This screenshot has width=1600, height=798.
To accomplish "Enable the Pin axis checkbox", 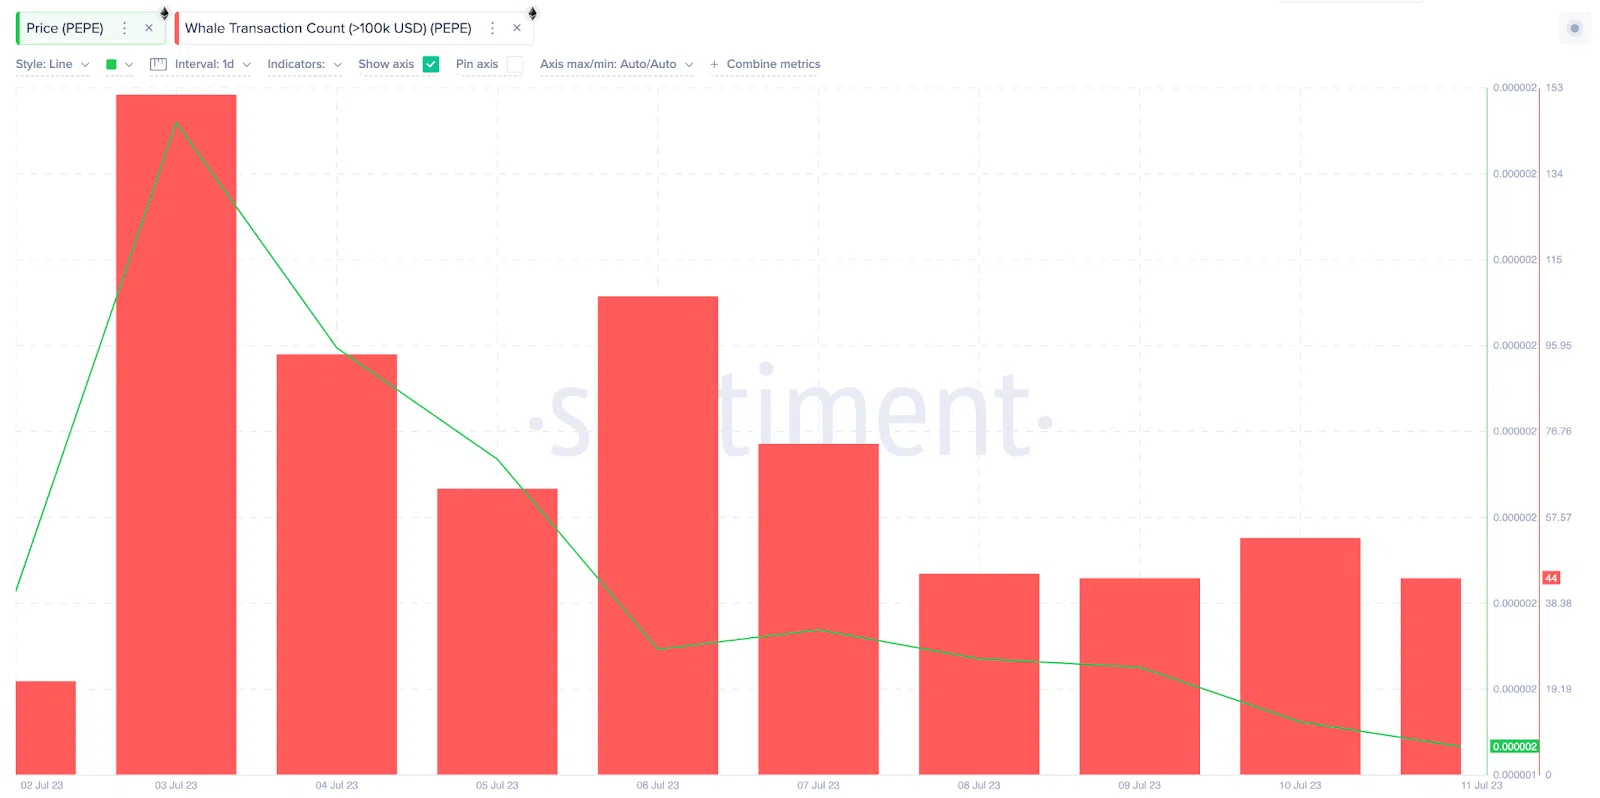I will 515,64.
